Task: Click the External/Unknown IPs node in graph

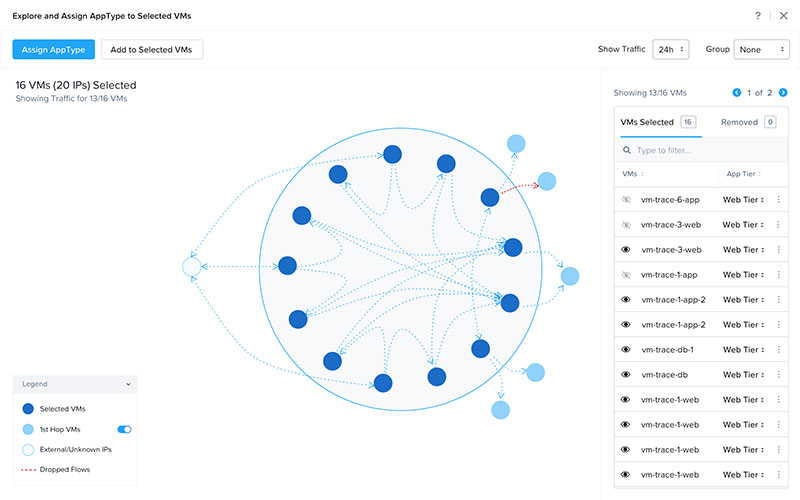Action: (192, 267)
